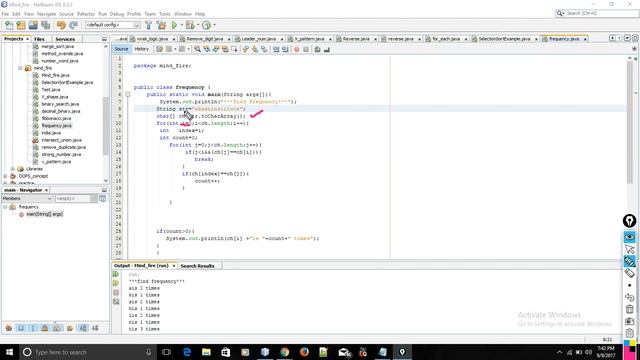
Task: Click the Build Project hammer icon
Action: click(149, 25)
